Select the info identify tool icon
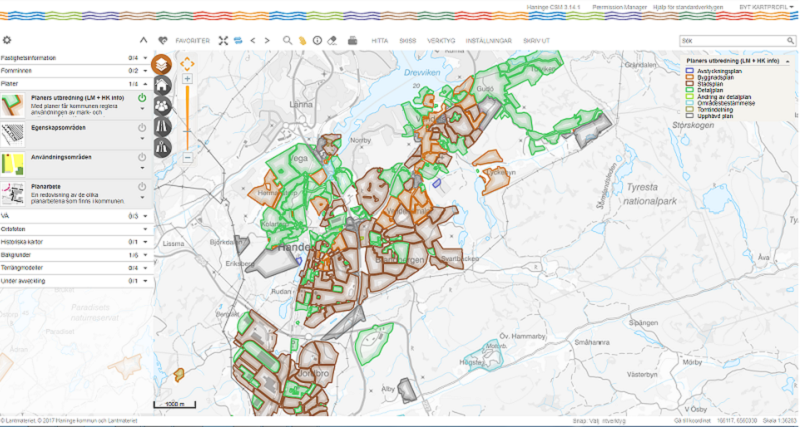Viewport: 800px width, 427px height. pos(316,40)
